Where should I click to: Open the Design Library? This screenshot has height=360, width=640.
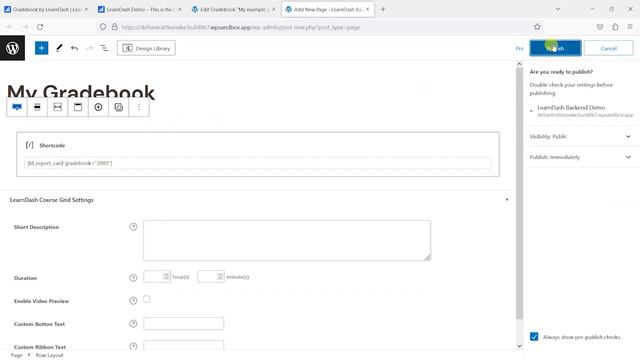click(x=146, y=48)
